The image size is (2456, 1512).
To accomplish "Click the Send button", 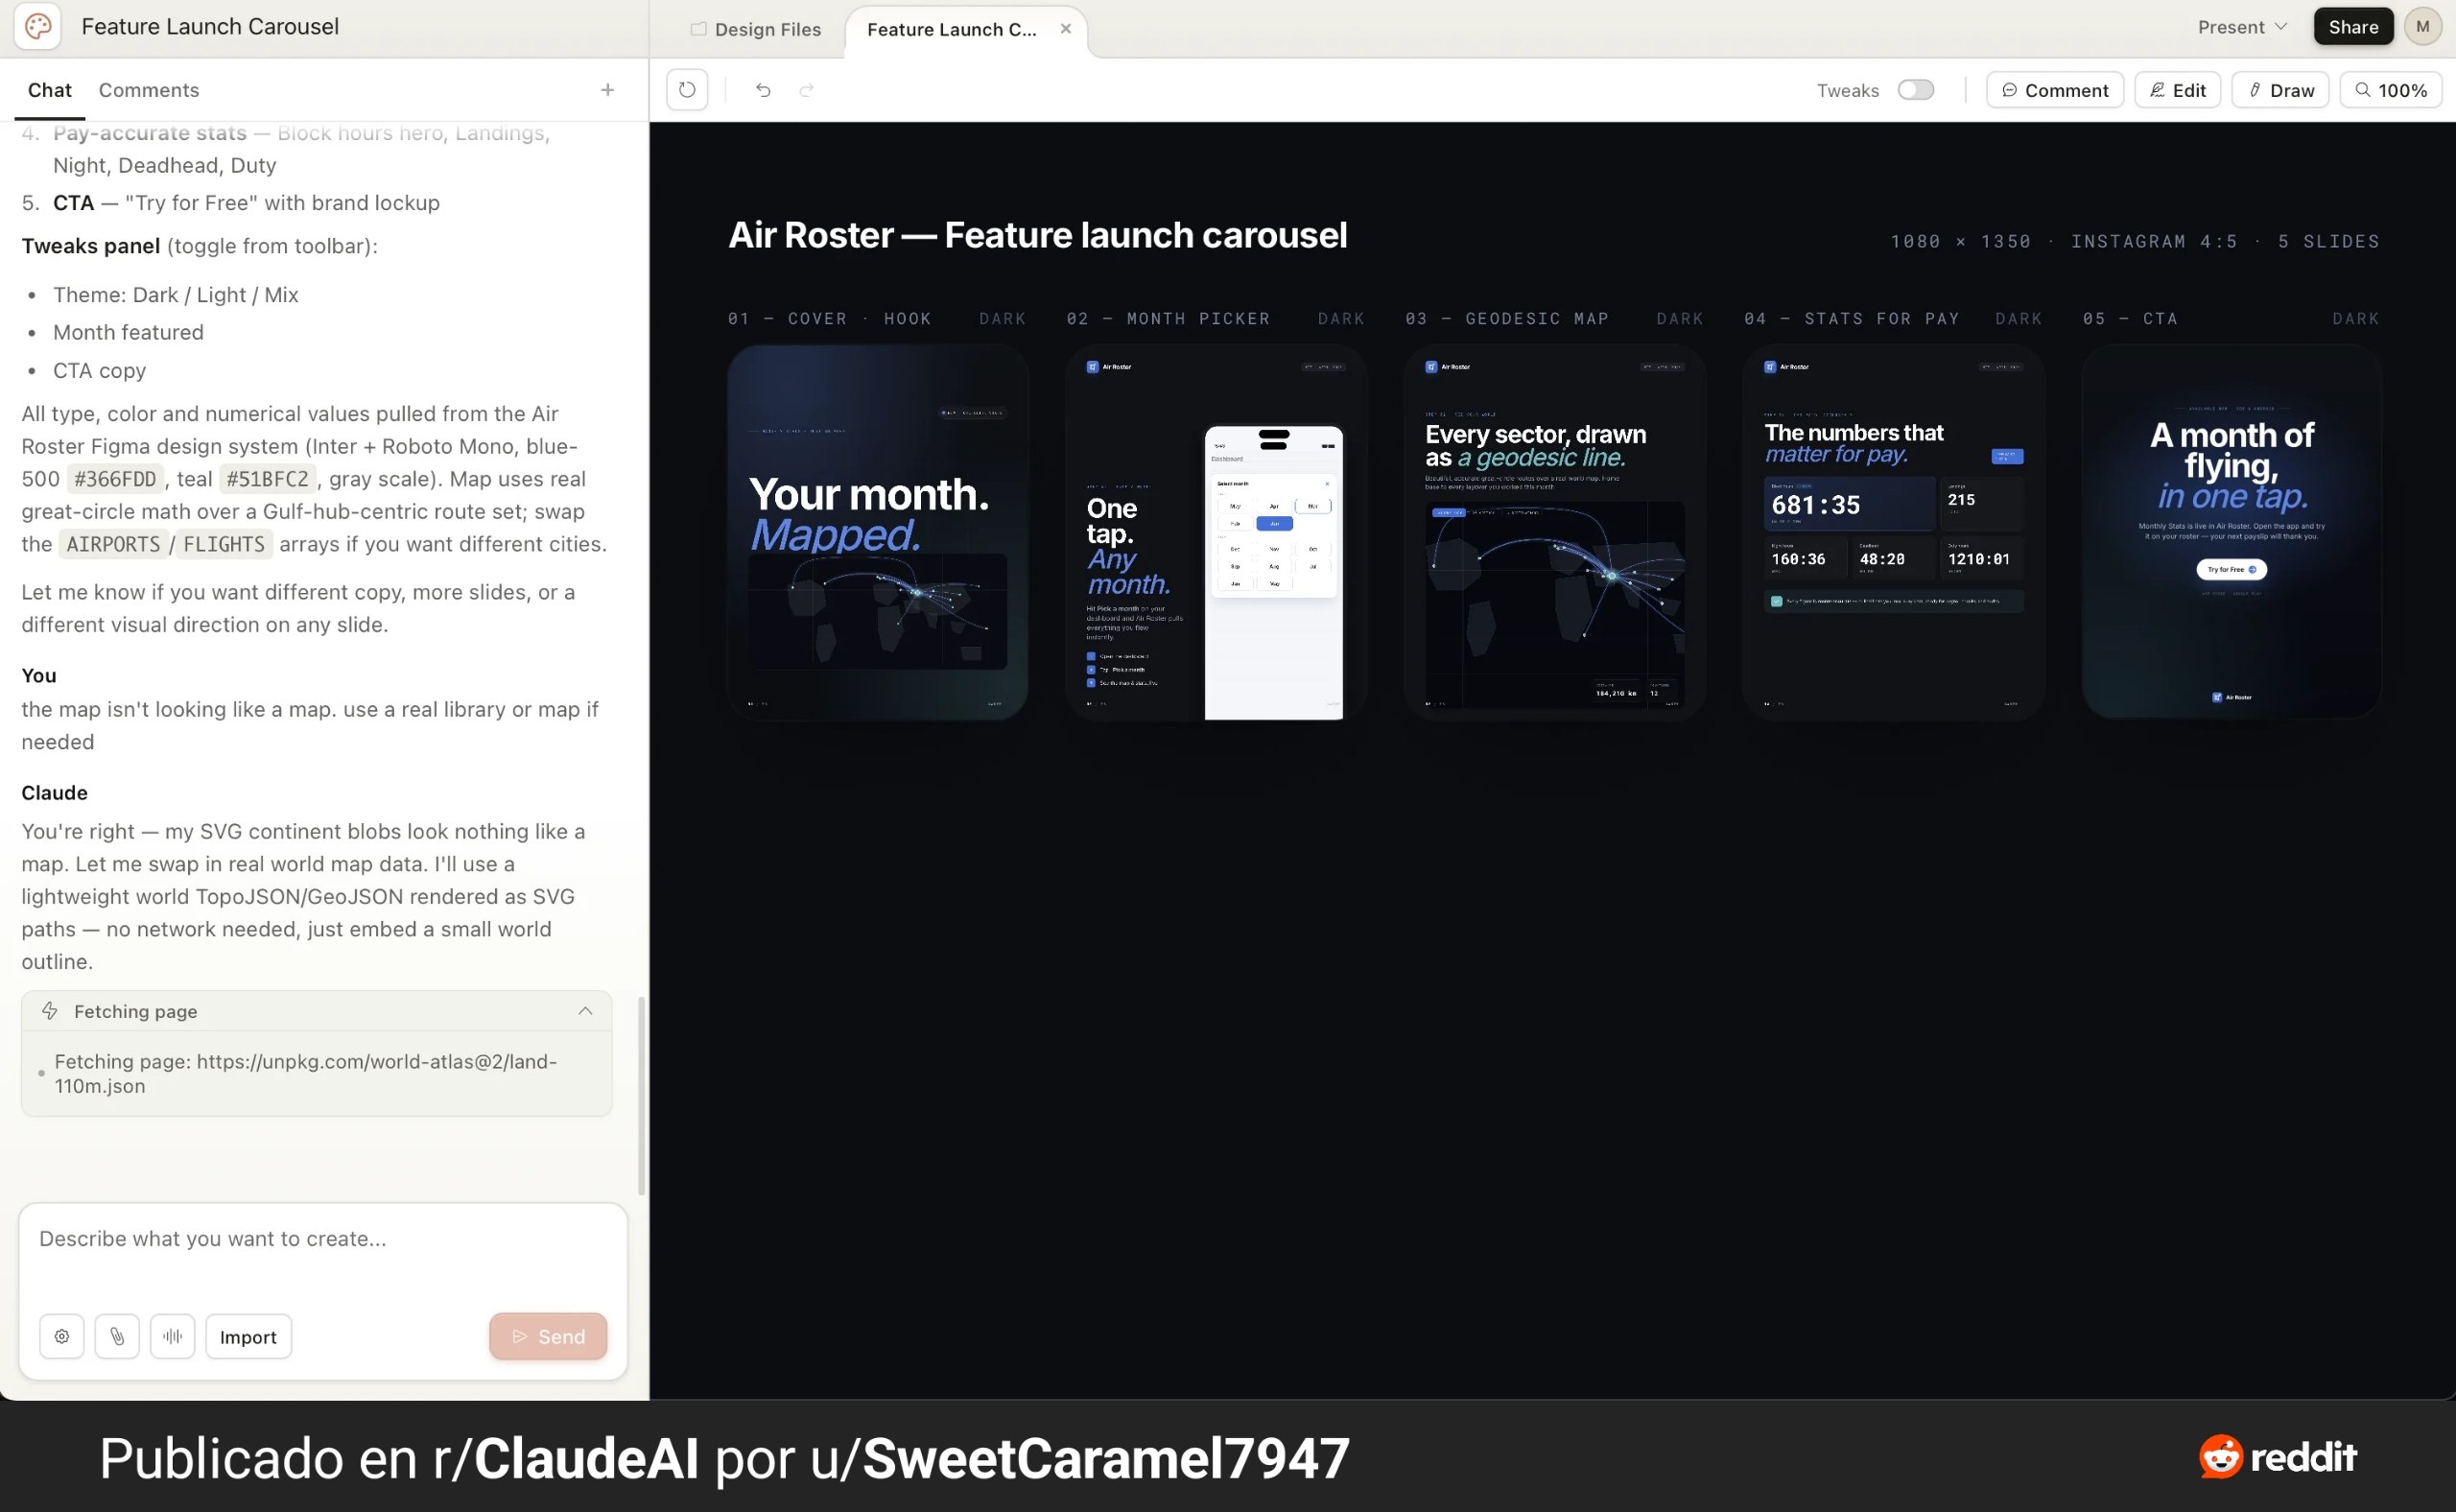I will coord(548,1336).
